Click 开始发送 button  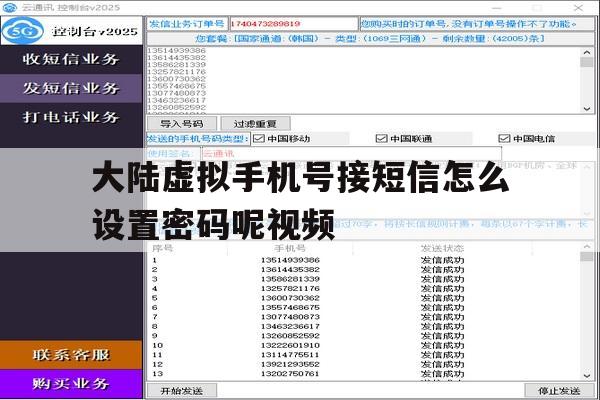tap(182, 391)
